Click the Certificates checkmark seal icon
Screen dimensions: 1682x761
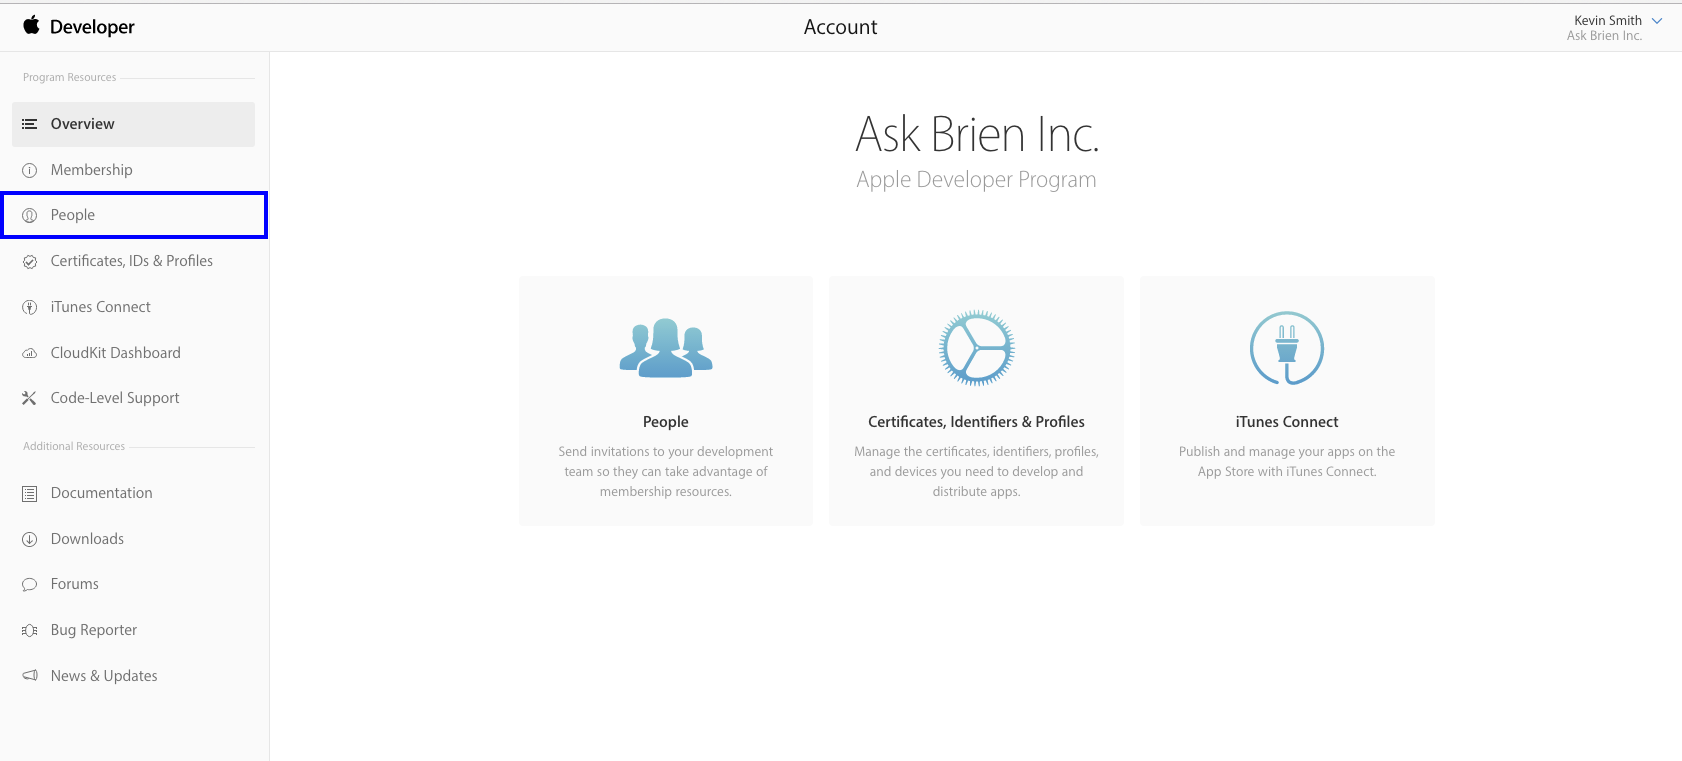(x=30, y=261)
